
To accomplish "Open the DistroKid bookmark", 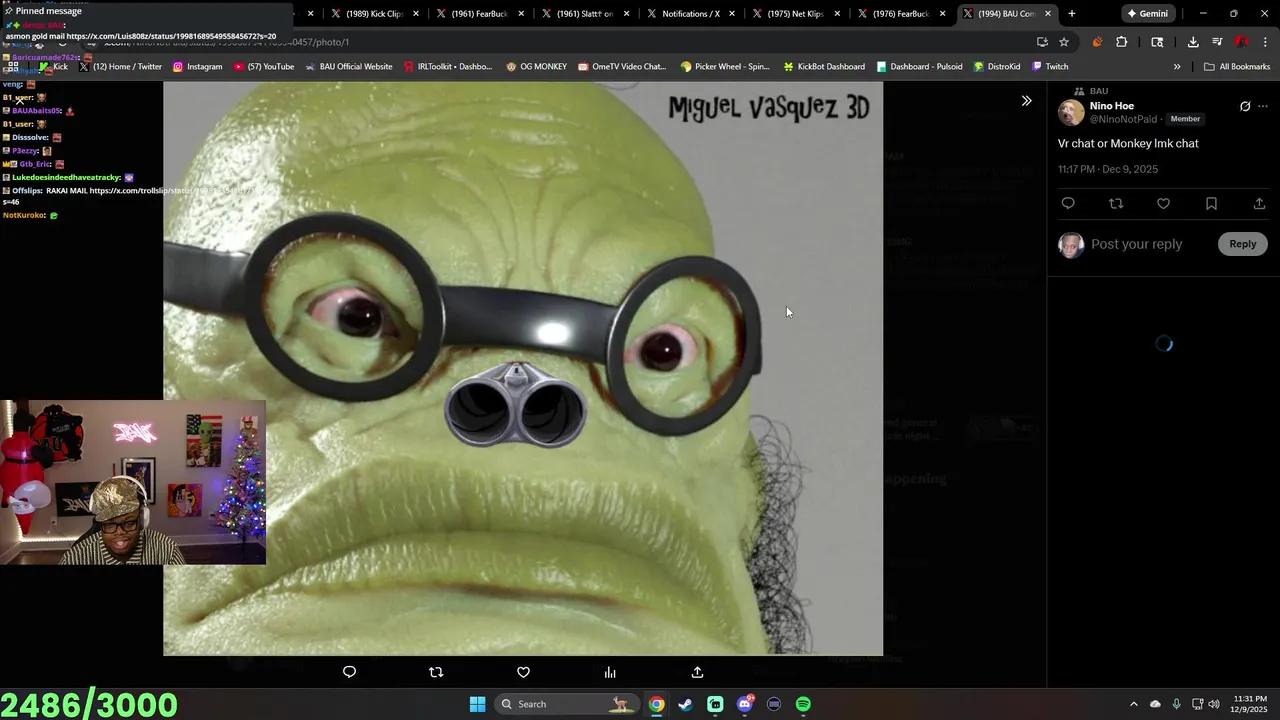I will pyautogui.click(x=997, y=66).
